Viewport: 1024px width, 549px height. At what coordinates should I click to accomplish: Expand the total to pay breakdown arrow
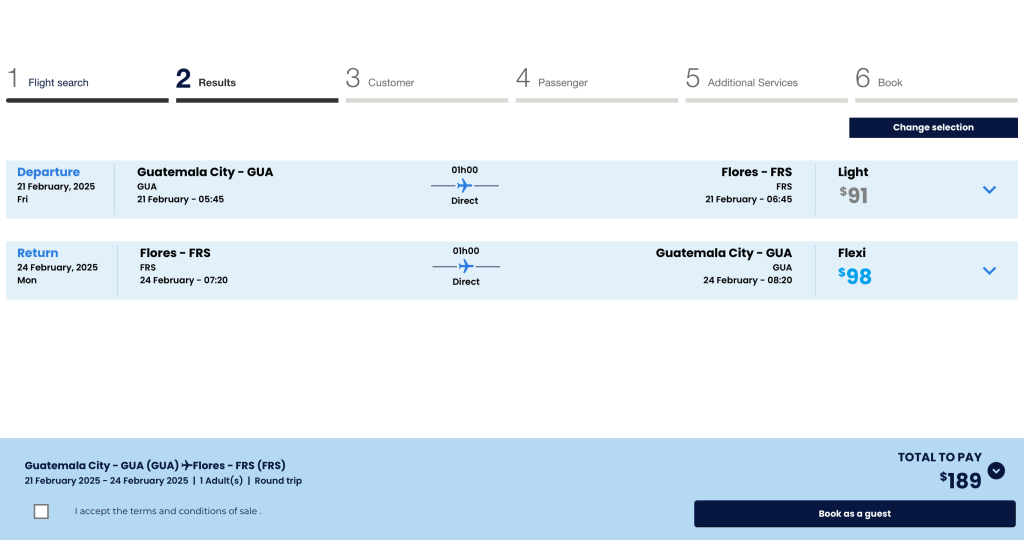click(x=996, y=471)
